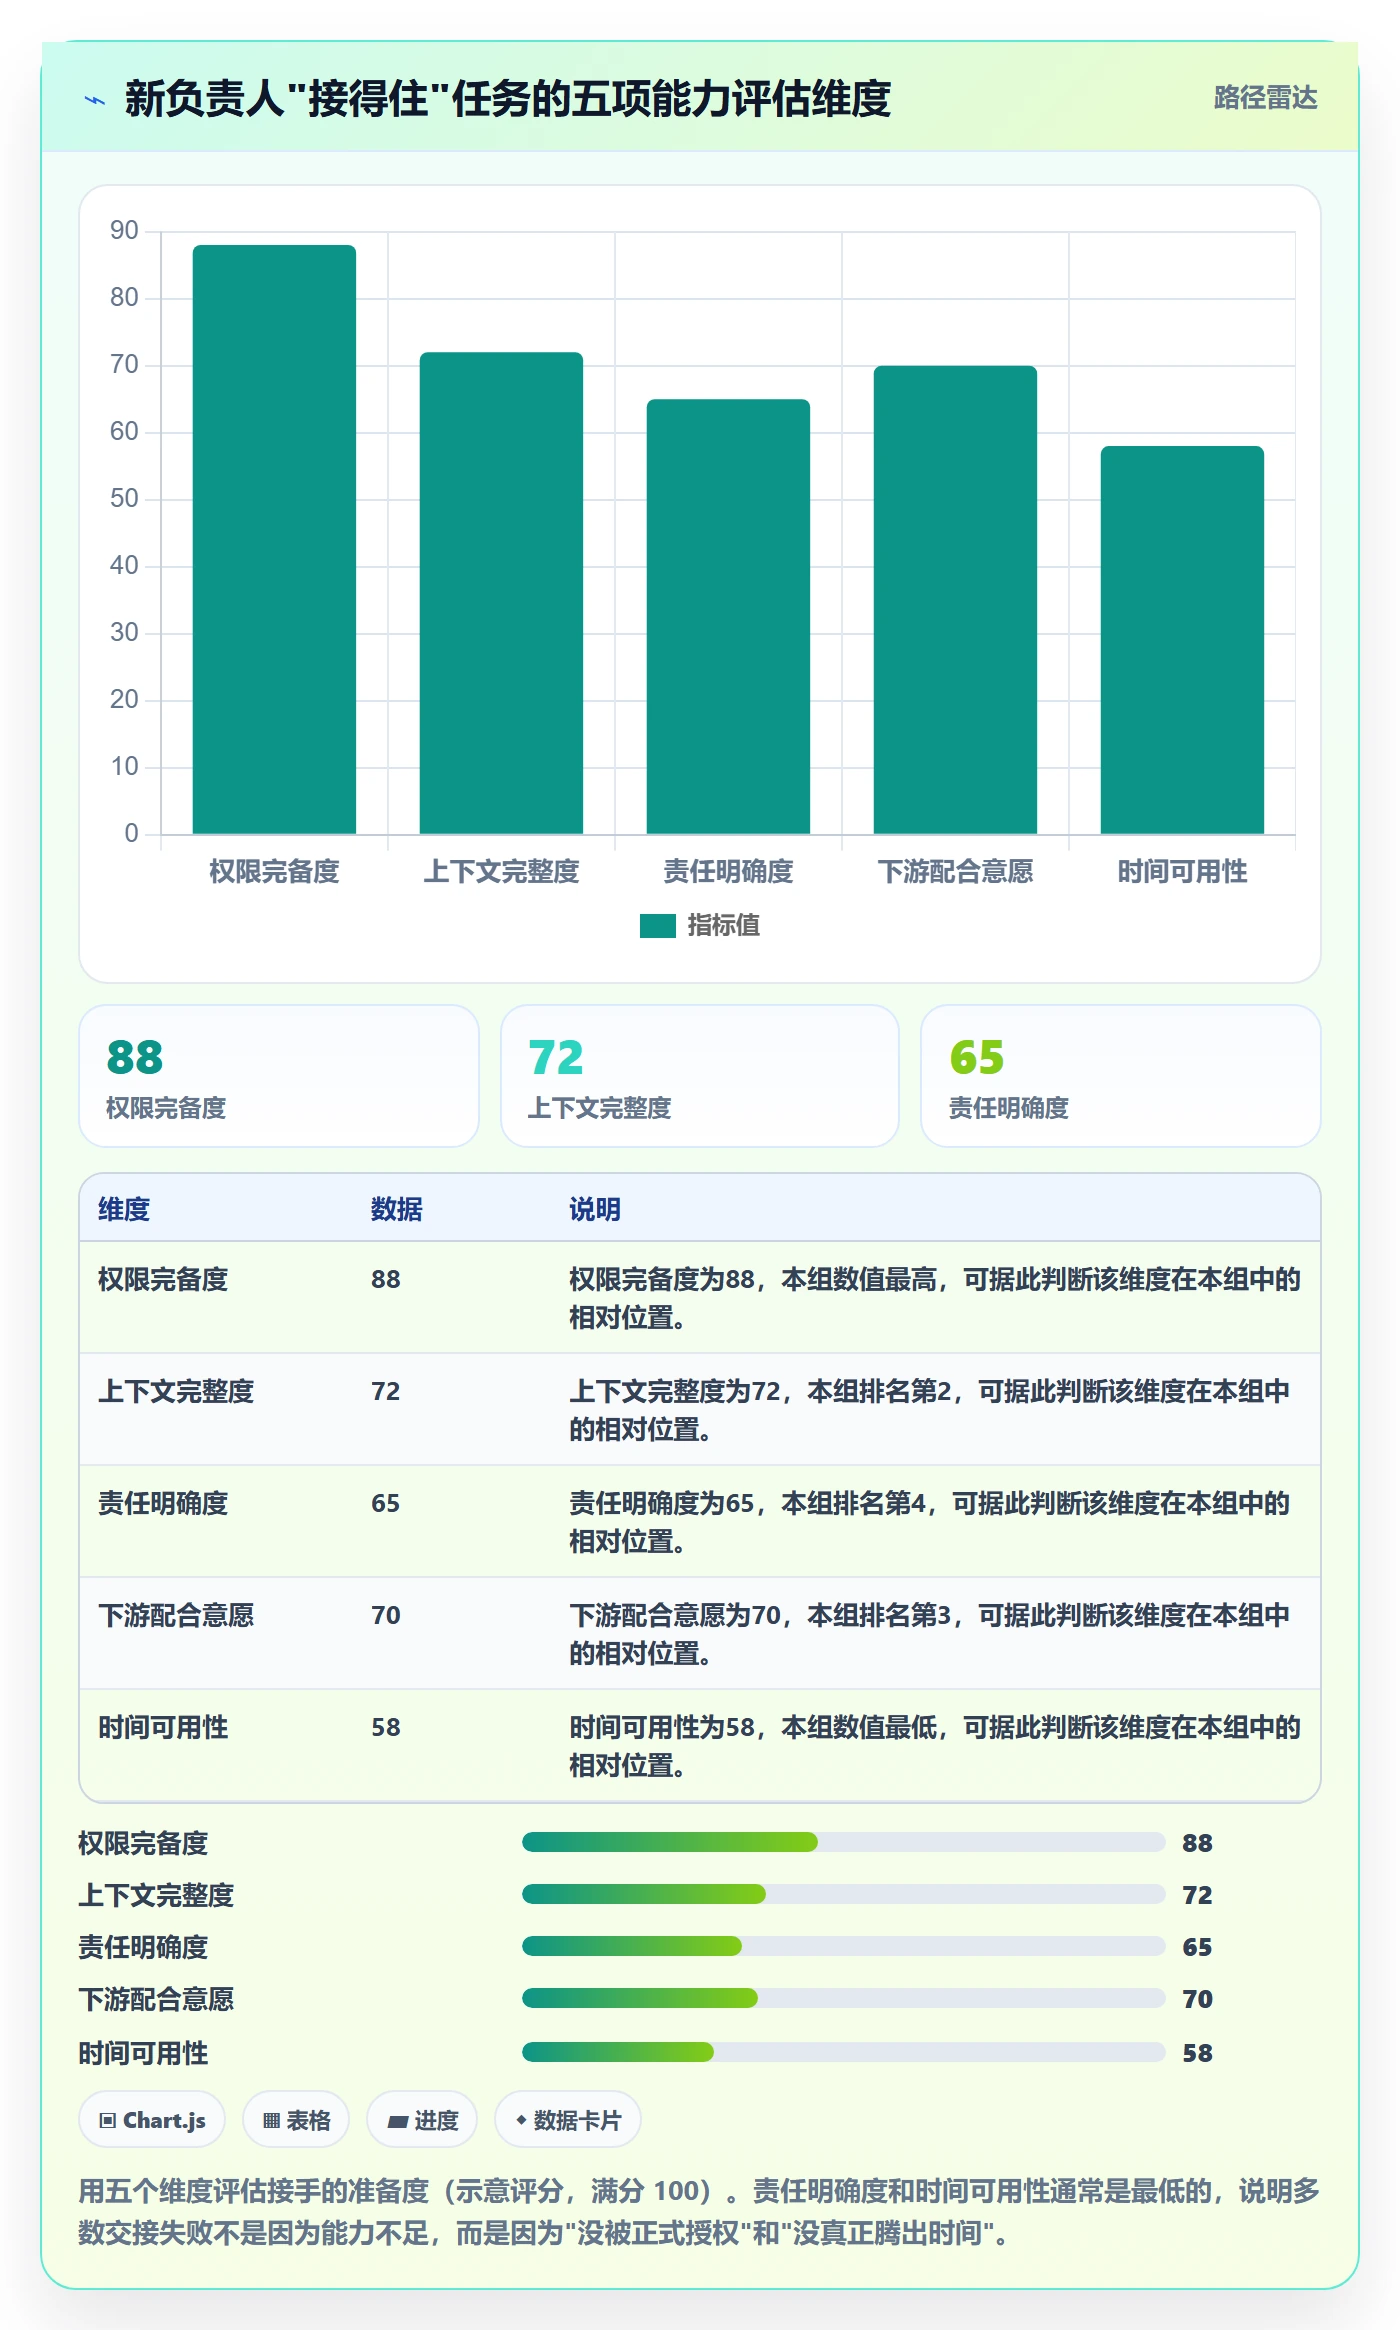This screenshot has width=1400, height=2330.
Task: Select the 时间可用性 bar in the chart
Action: [x=1182, y=640]
